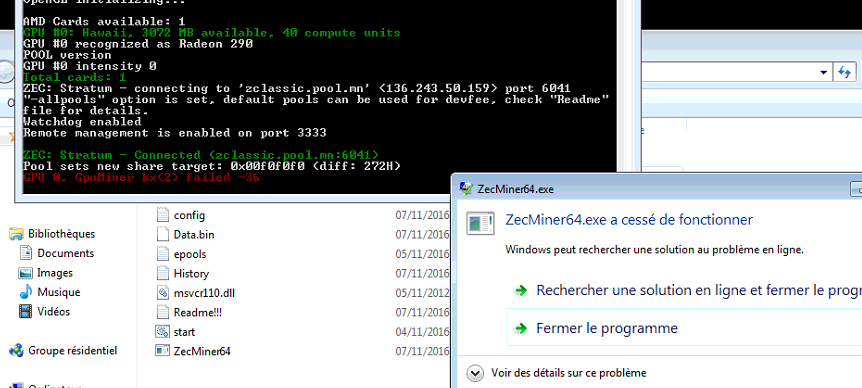Click the green Stratum Connected console line
This screenshot has width=862, height=388.
[201, 155]
